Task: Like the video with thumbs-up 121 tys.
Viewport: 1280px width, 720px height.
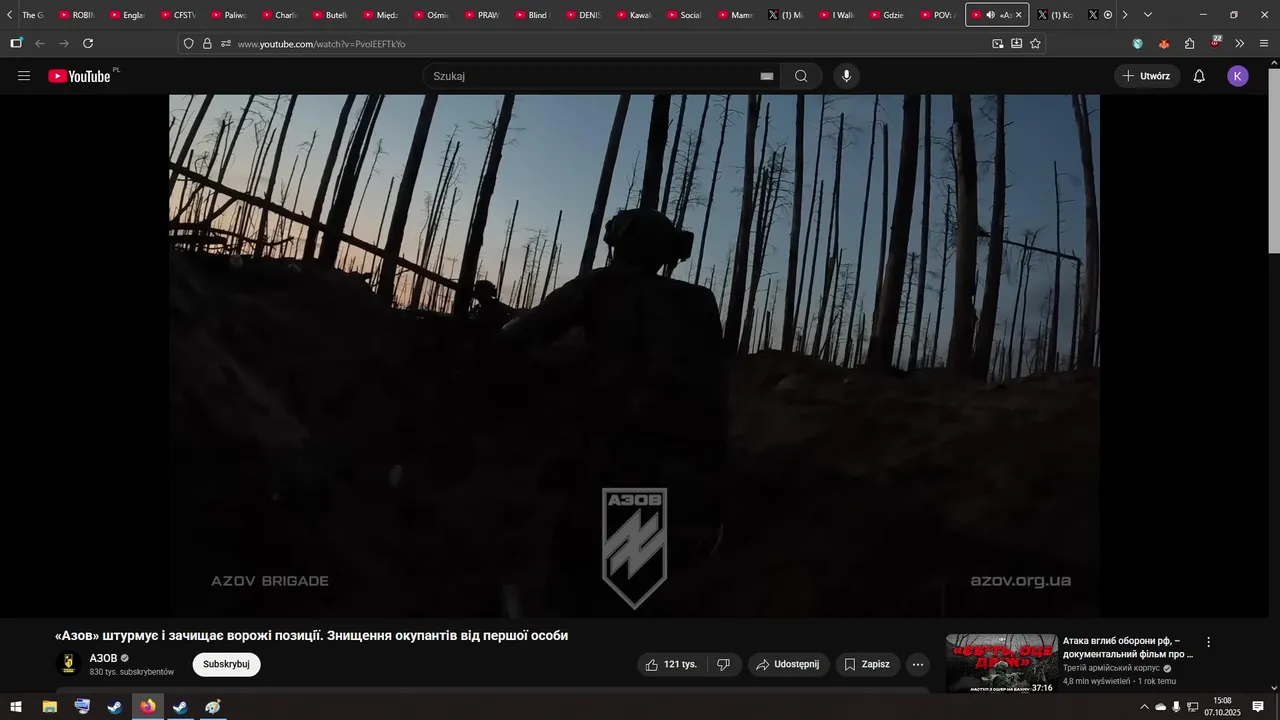Action: [x=673, y=664]
